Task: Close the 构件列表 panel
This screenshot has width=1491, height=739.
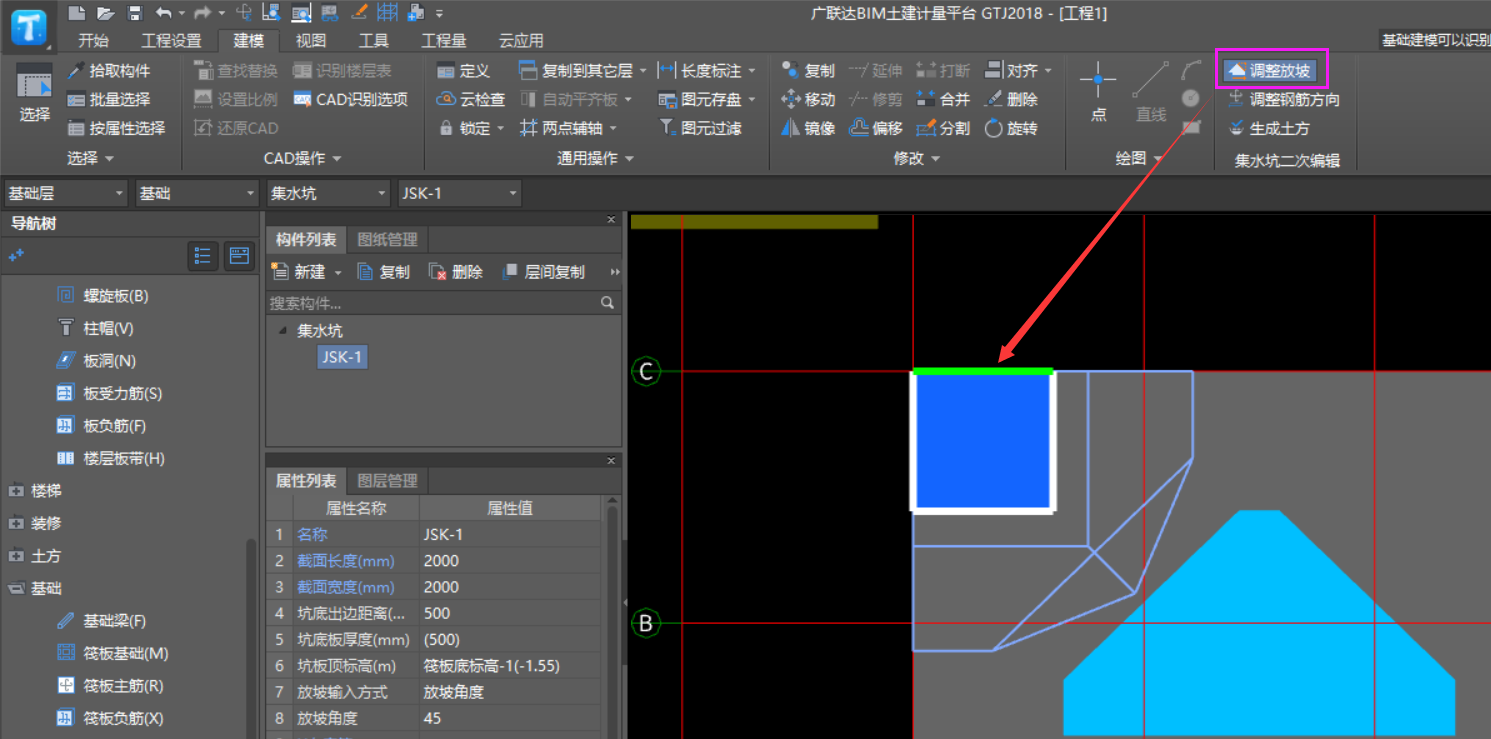Action: [611, 219]
